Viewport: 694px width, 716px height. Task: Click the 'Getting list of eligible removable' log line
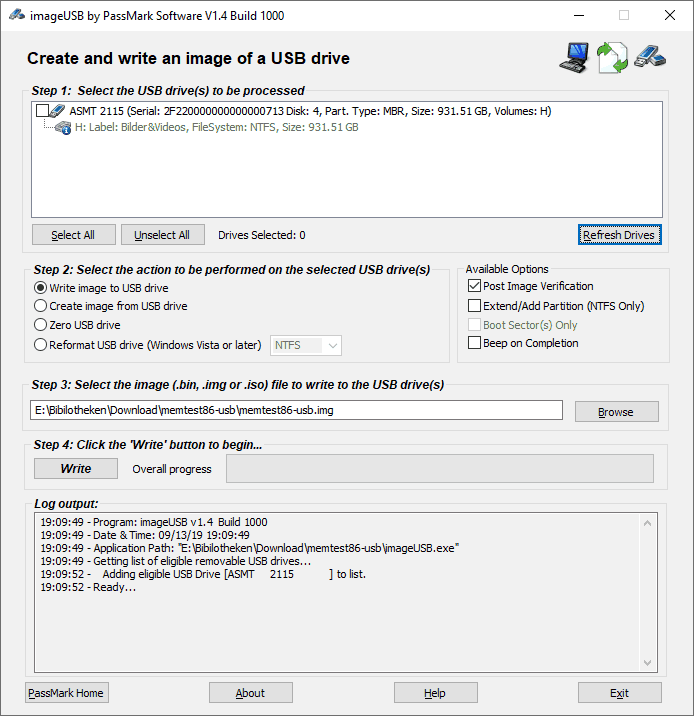coord(175,561)
